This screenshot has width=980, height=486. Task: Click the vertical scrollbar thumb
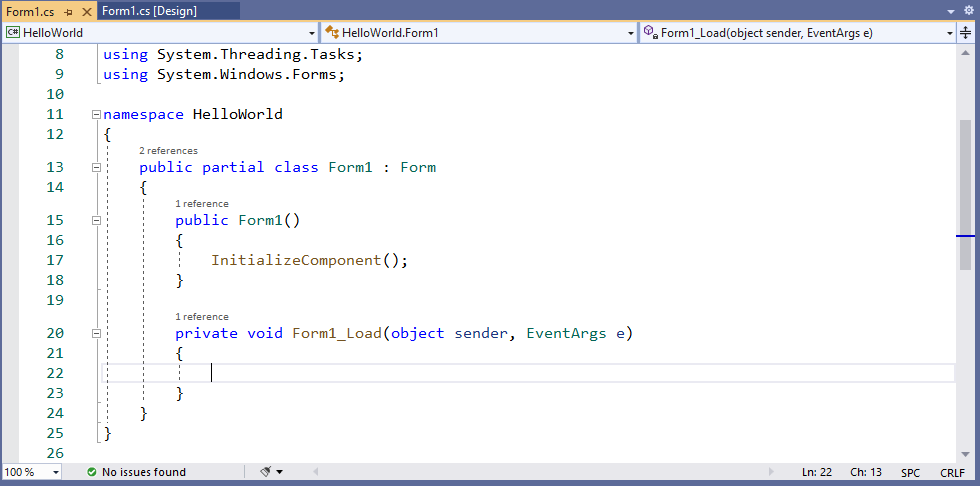966,194
